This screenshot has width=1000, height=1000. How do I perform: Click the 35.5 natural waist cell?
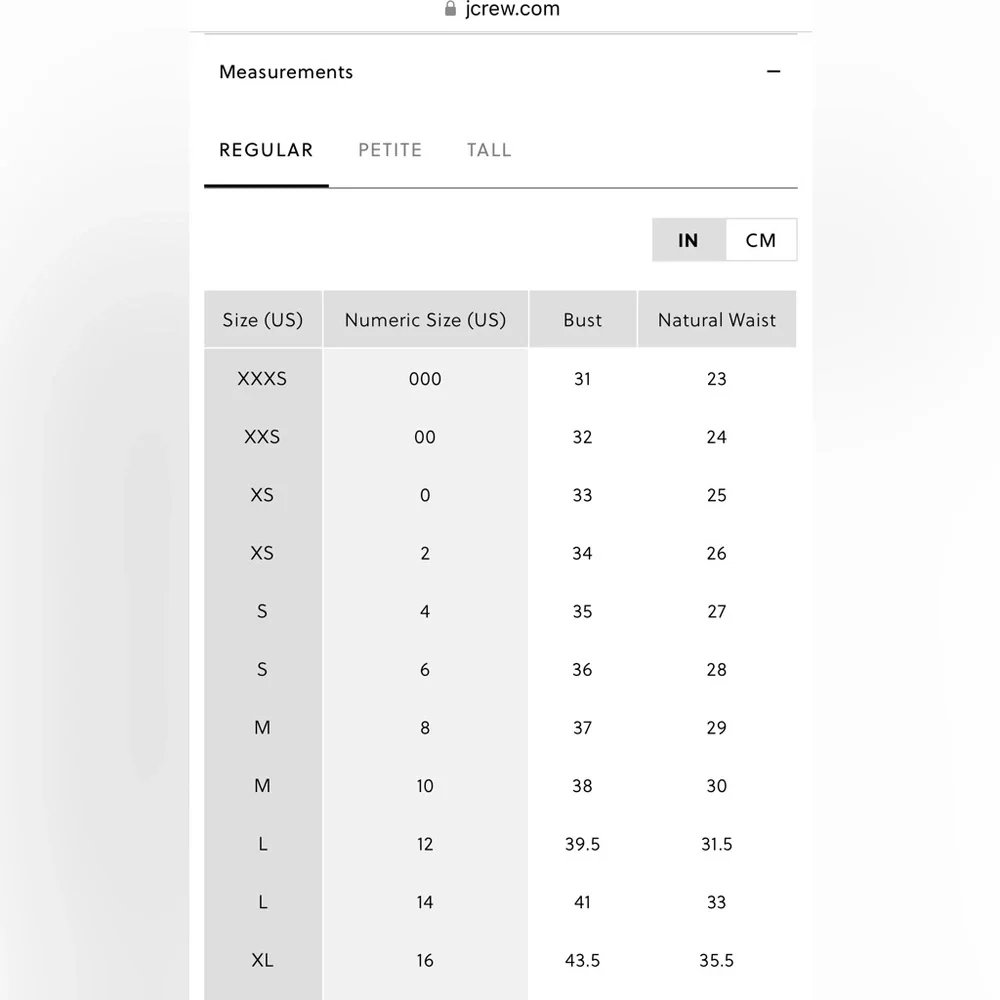tap(716, 960)
